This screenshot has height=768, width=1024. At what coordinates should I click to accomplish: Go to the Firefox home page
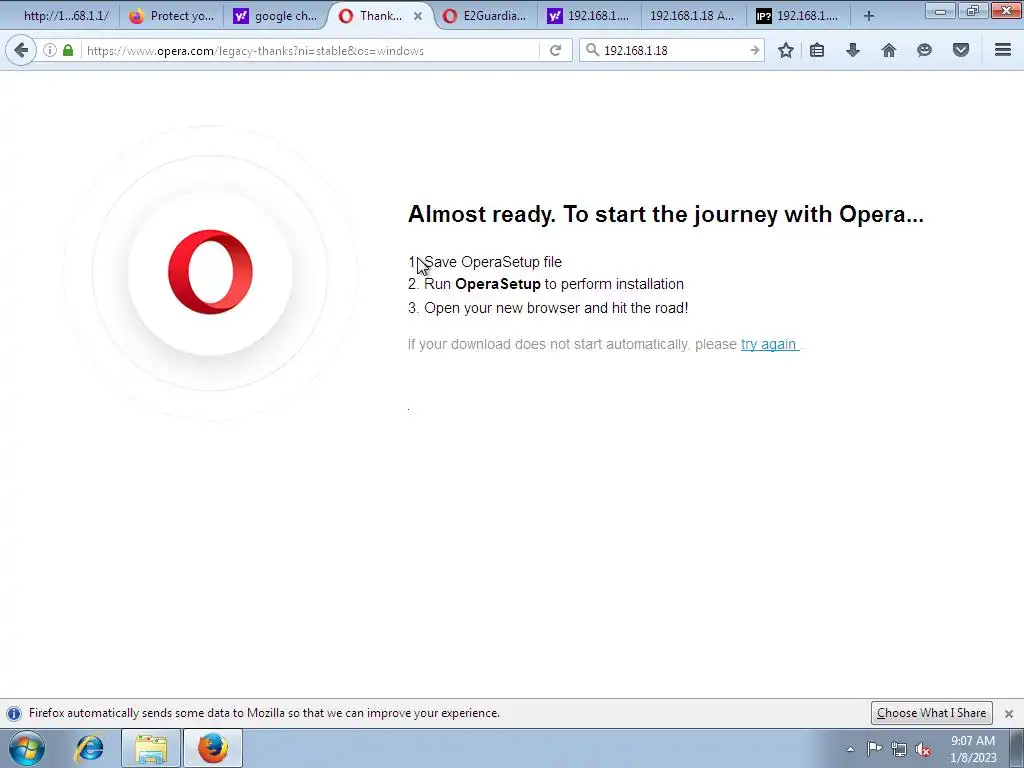coord(888,50)
